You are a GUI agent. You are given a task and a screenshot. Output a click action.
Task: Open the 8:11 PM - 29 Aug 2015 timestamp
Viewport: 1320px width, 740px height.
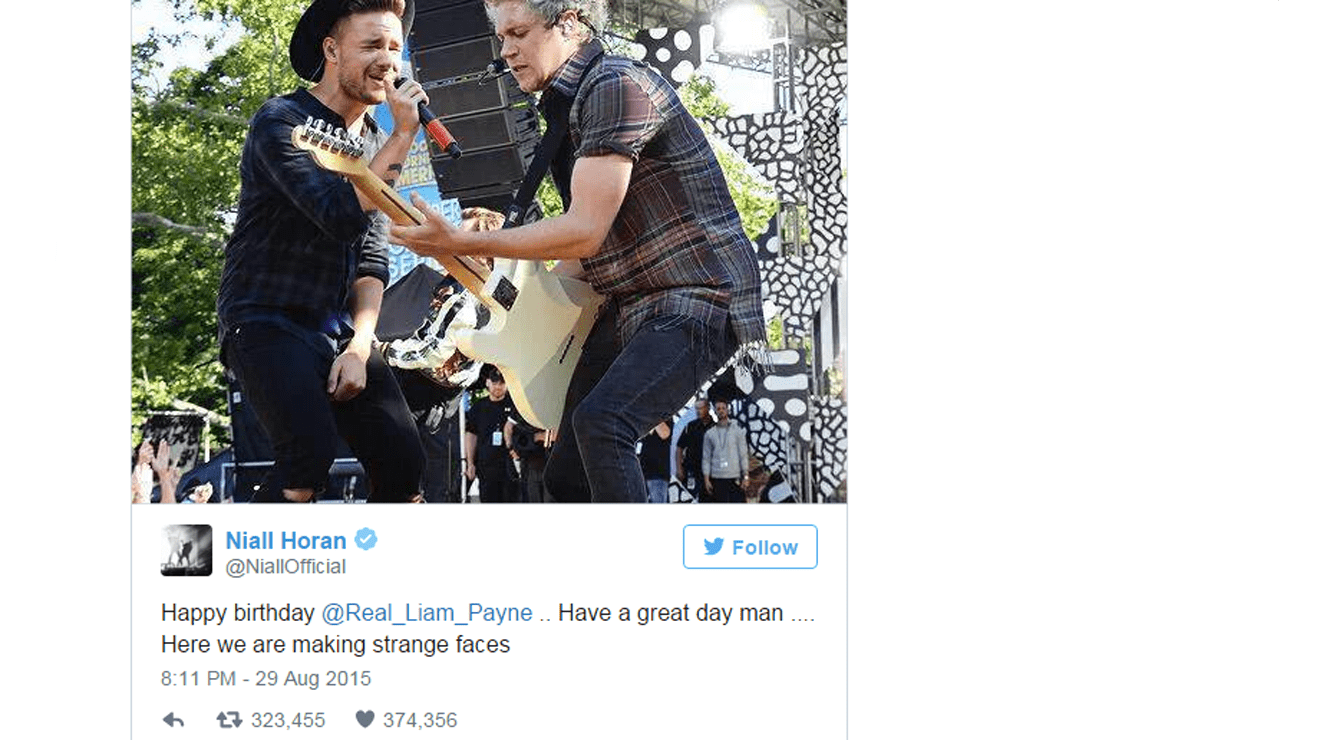[266, 678]
